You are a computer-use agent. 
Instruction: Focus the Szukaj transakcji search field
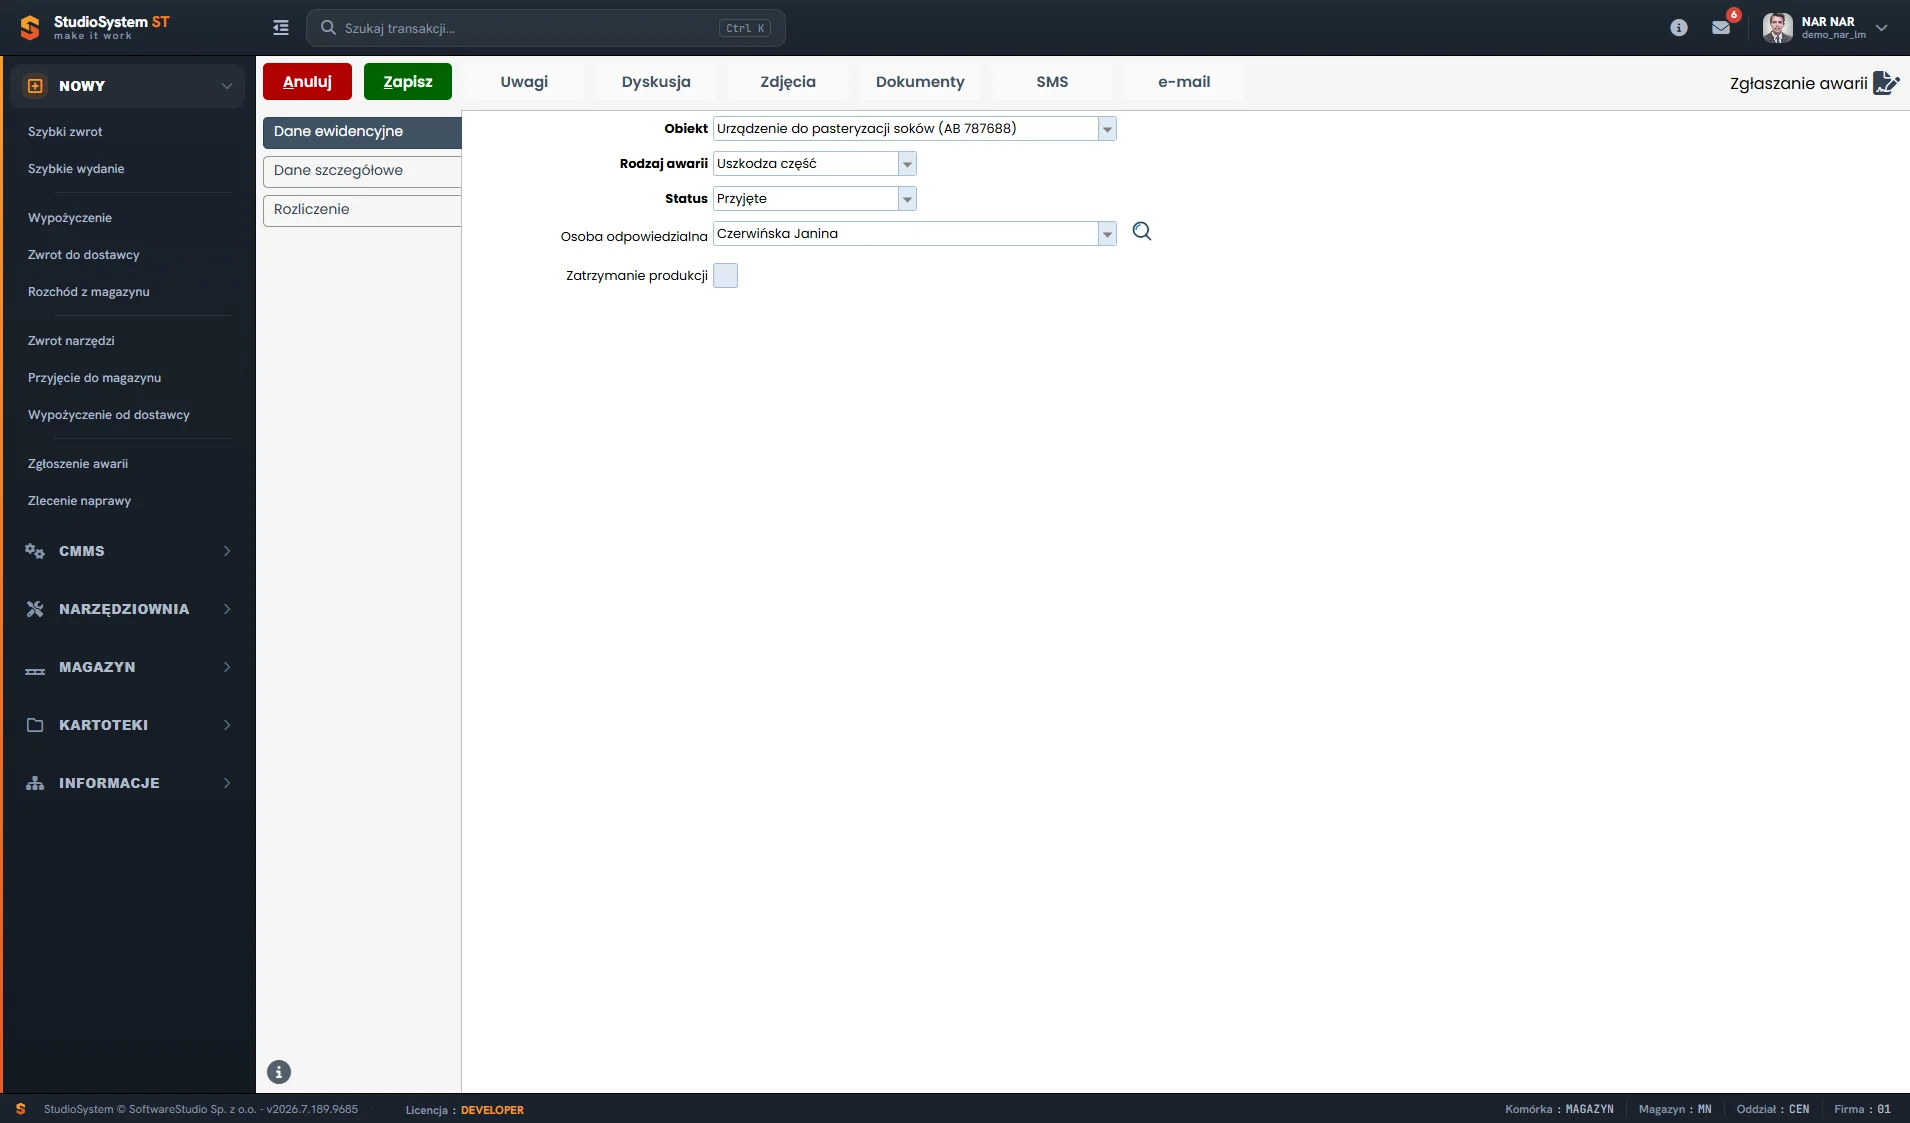click(x=546, y=28)
